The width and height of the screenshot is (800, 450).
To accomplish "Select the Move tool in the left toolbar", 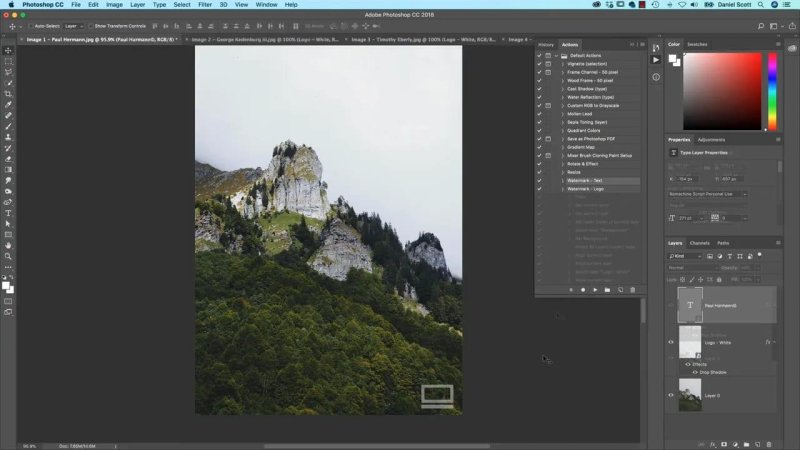I will pyautogui.click(x=8, y=51).
